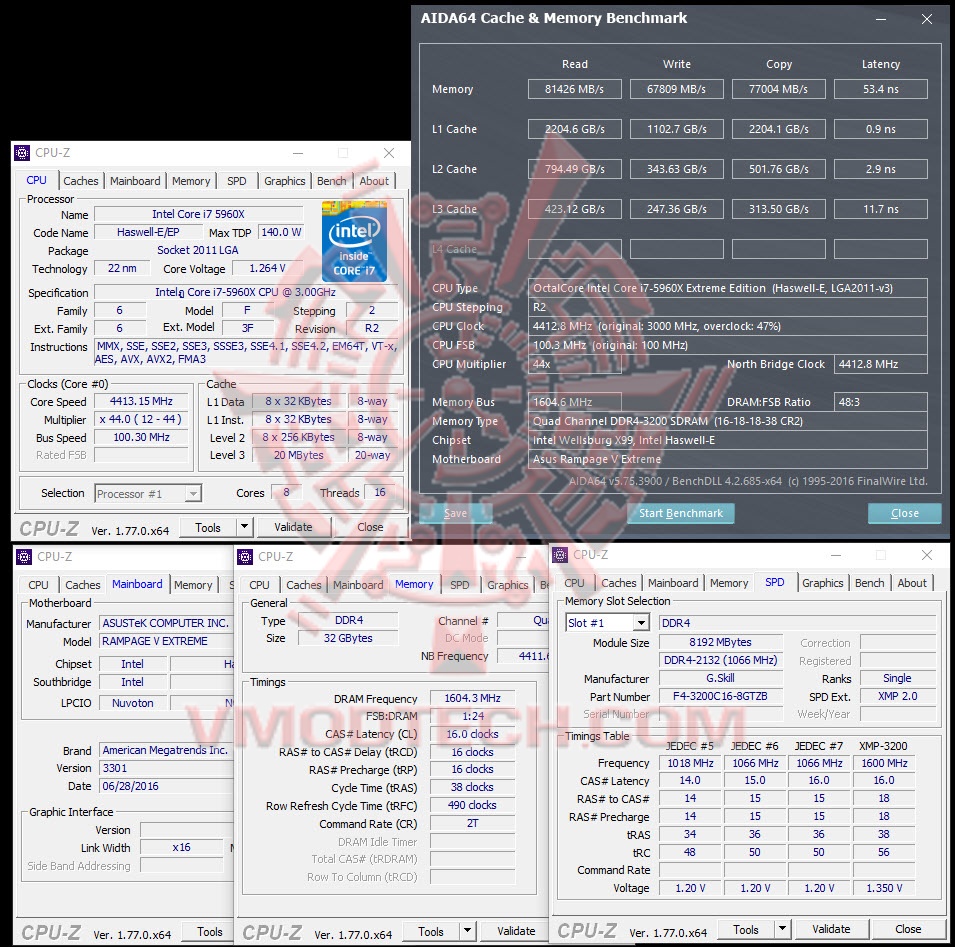Click Max TDP 140.0 W value
Screen dimensions: 955x947
tap(281, 232)
